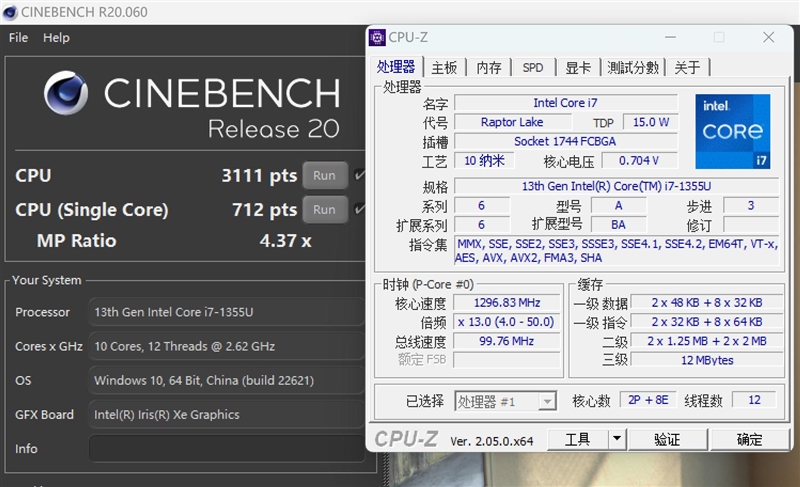Switch to the 主板 tab

pos(444,67)
